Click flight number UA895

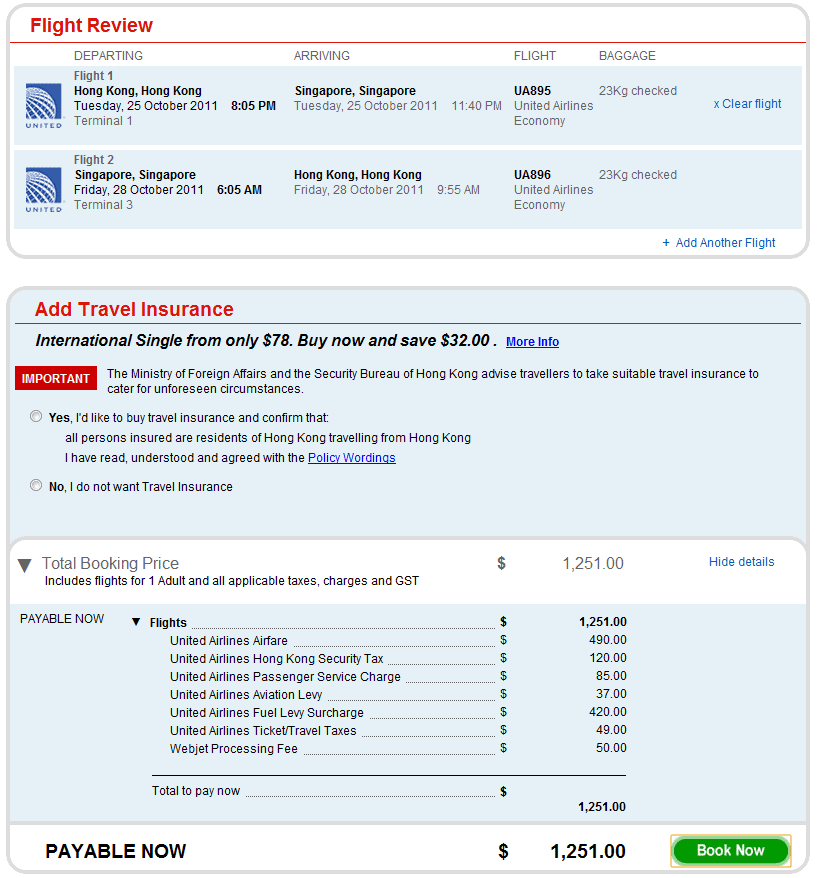click(532, 91)
